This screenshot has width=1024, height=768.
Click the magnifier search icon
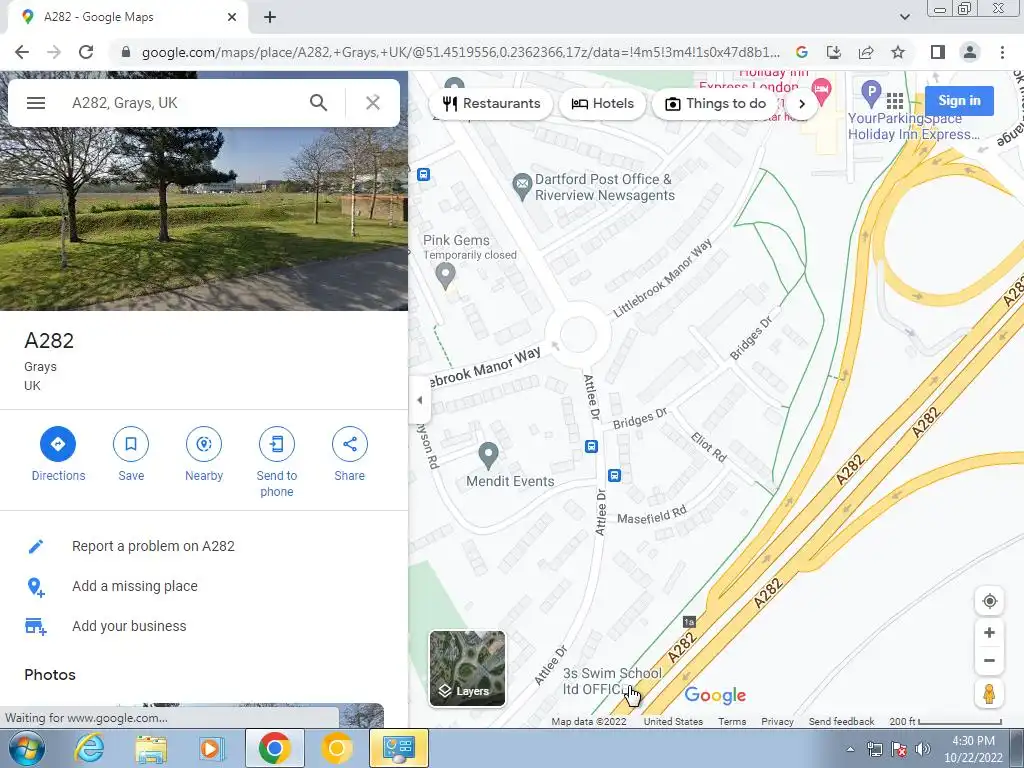(x=318, y=103)
